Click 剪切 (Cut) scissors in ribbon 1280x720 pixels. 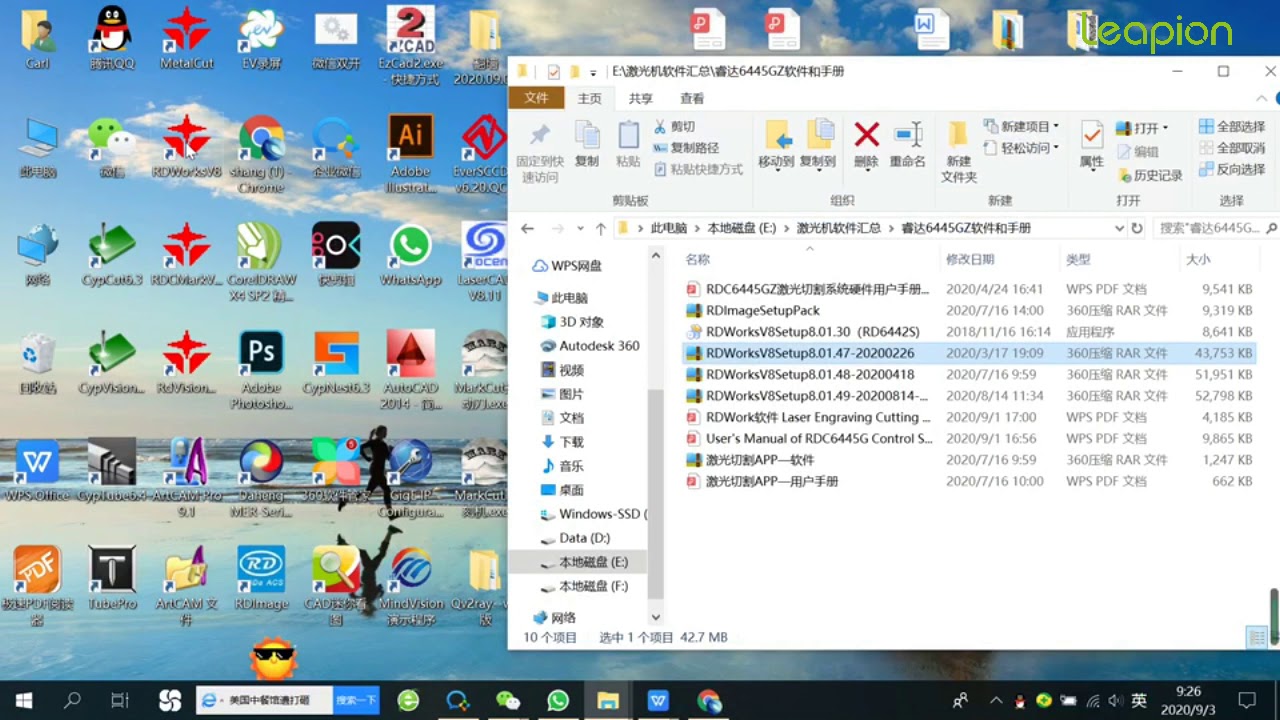[x=674, y=127]
